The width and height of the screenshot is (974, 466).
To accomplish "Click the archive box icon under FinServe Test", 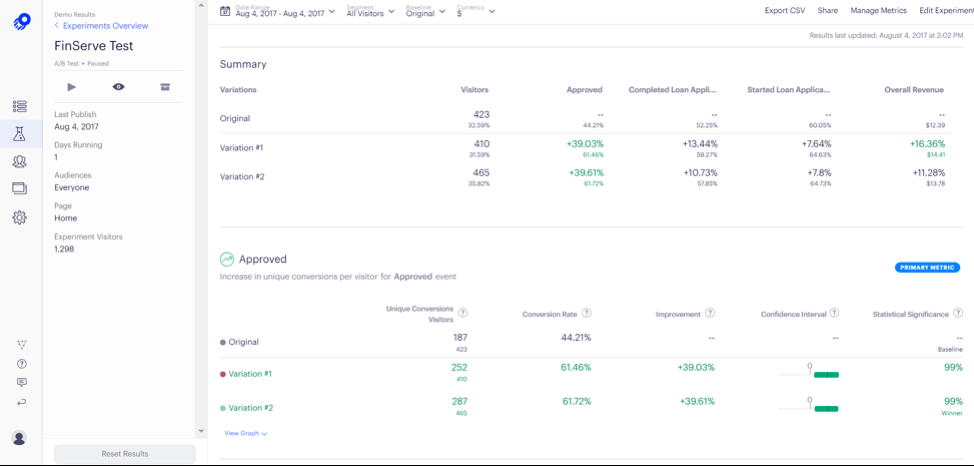I will 165,87.
